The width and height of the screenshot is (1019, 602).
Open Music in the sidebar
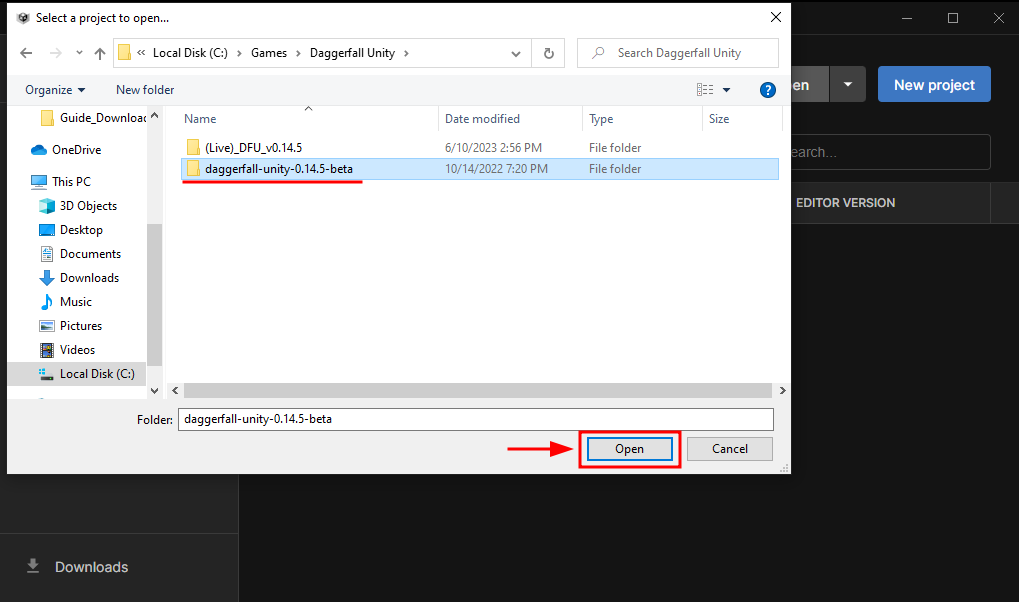tap(76, 302)
